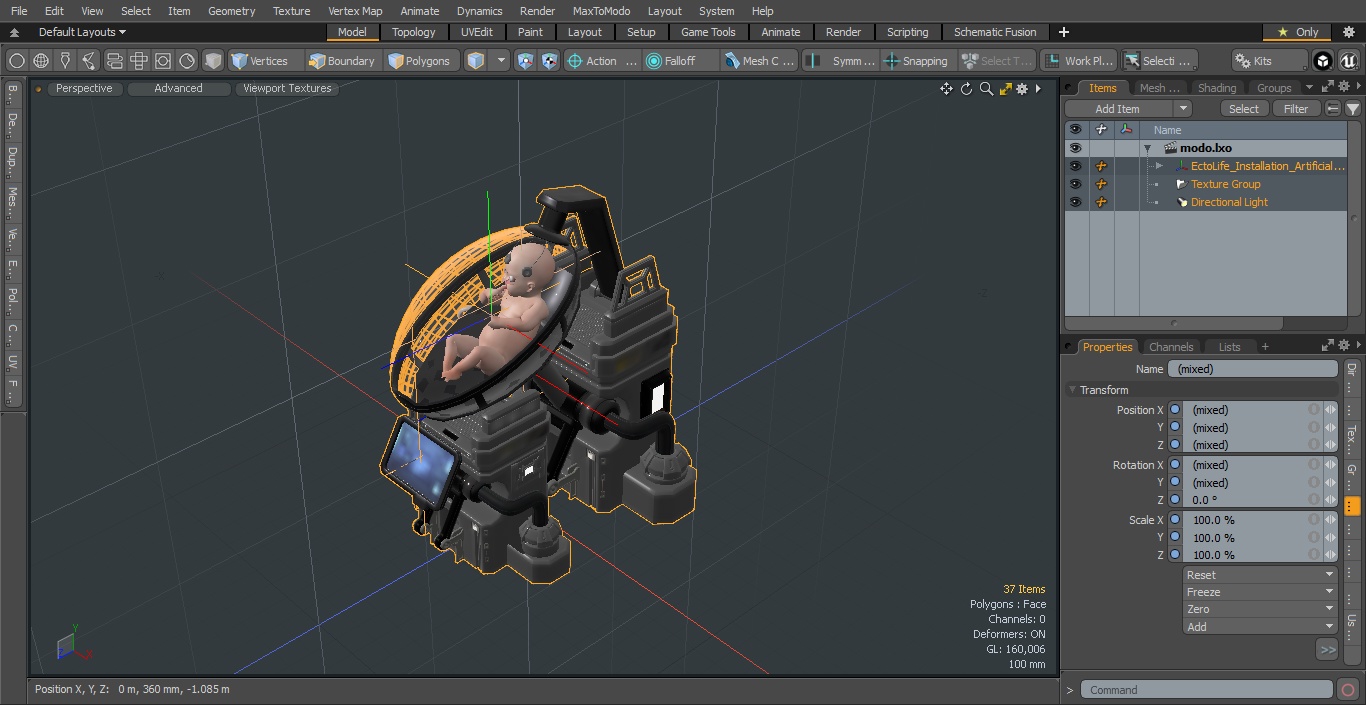1366x705 pixels.
Task: Open Items panel gear settings icon
Action: point(1343,87)
